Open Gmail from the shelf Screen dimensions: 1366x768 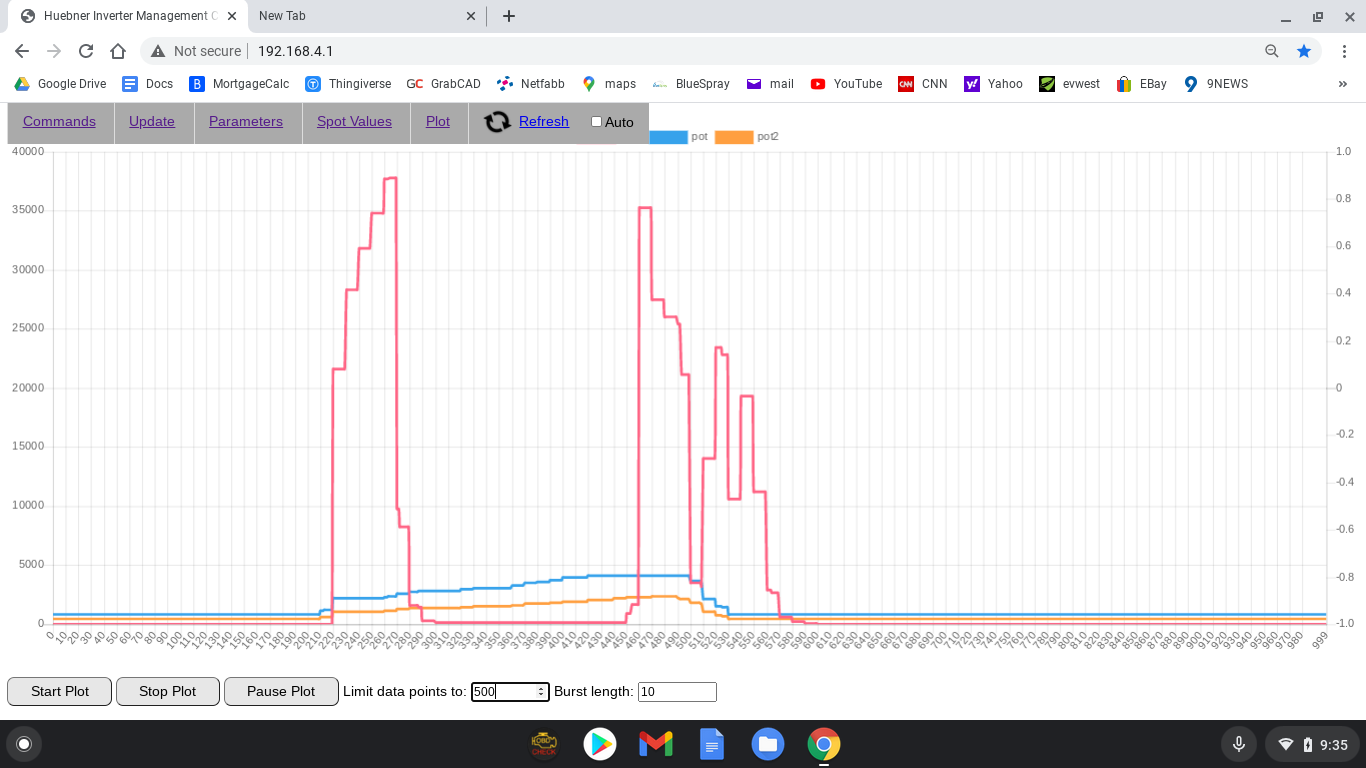tap(655, 744)
